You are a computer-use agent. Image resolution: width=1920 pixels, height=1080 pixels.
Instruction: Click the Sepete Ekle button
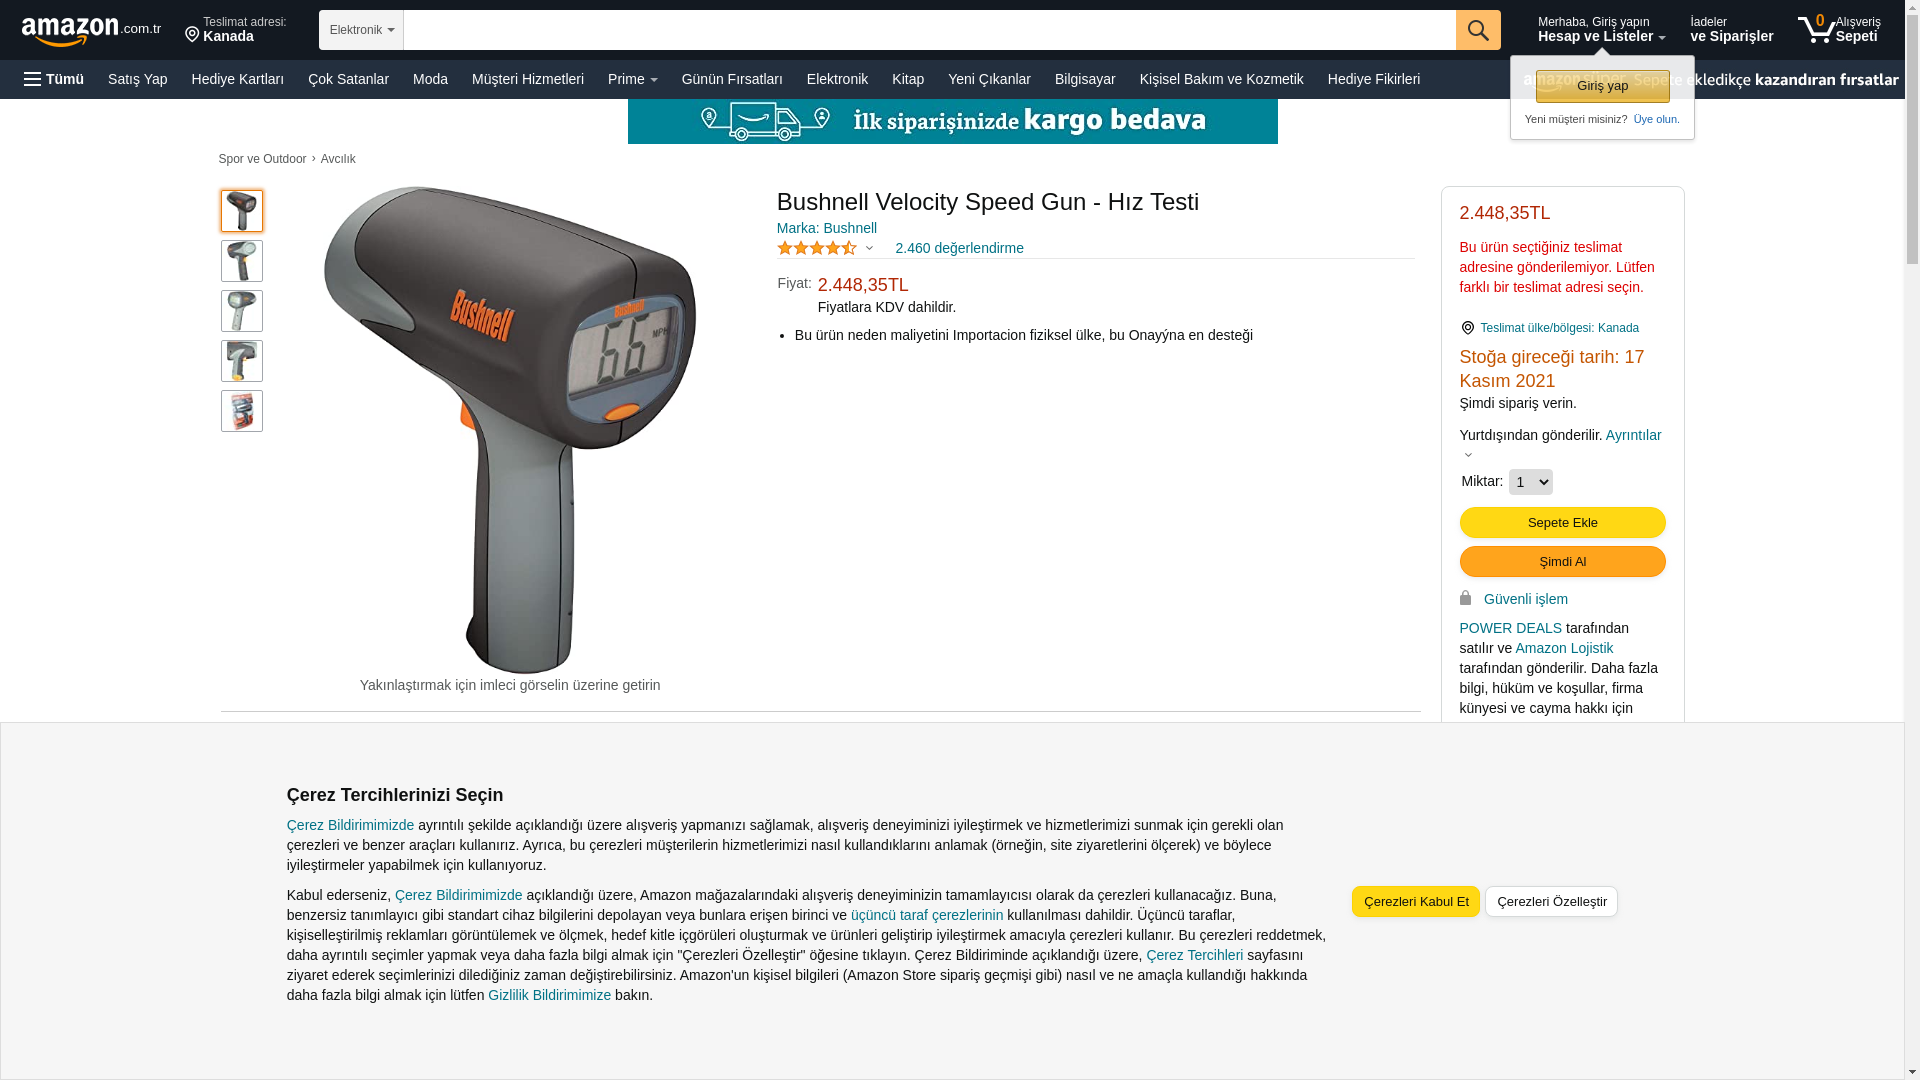[x=1562, y=522]
